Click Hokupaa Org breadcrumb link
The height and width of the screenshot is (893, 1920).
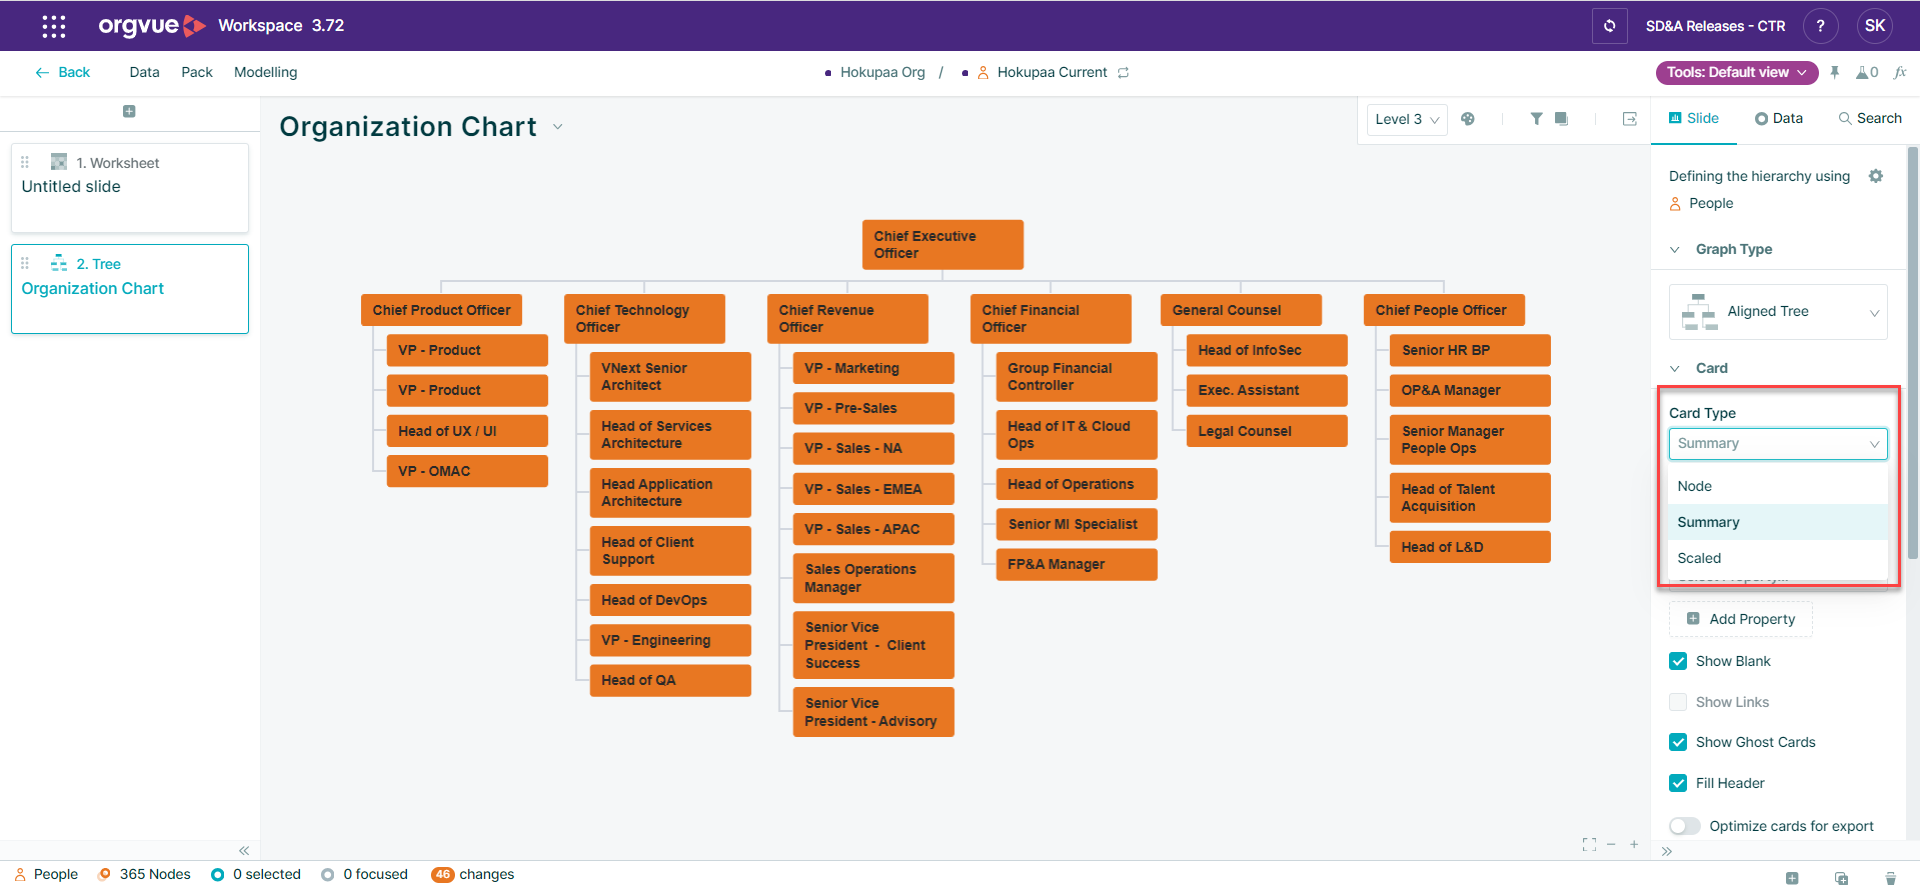click(882, 72)
